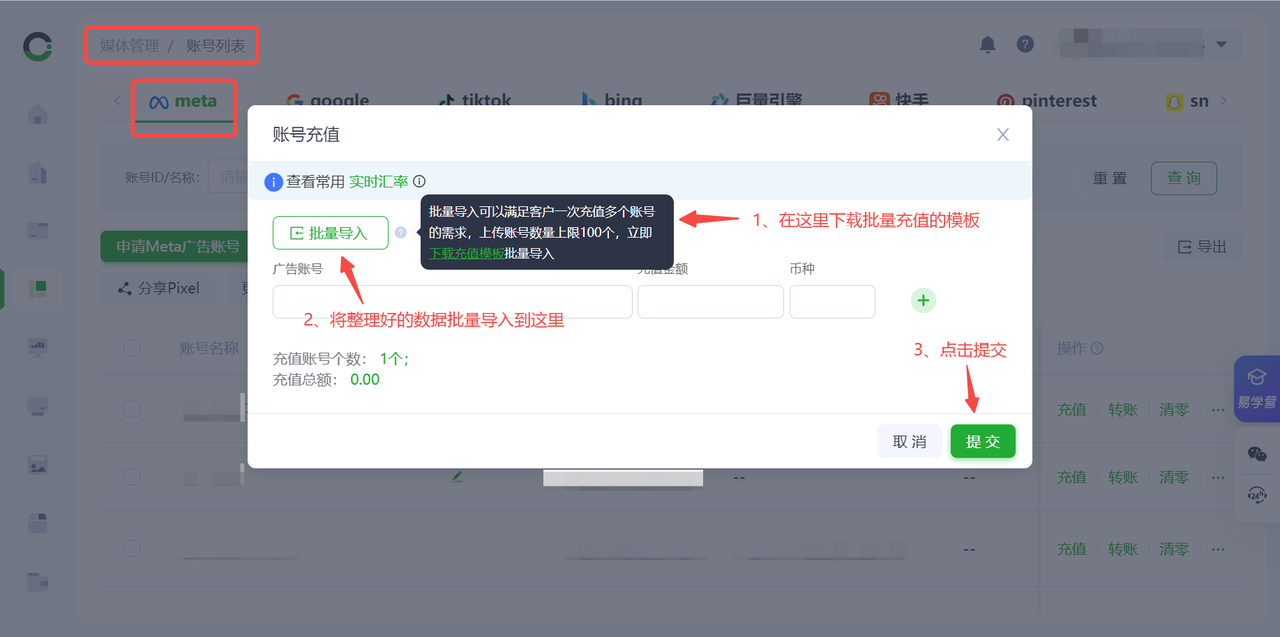Toggle the select-all checkbox in table header
1280x637 pixels.
click(x=132, y=348)
